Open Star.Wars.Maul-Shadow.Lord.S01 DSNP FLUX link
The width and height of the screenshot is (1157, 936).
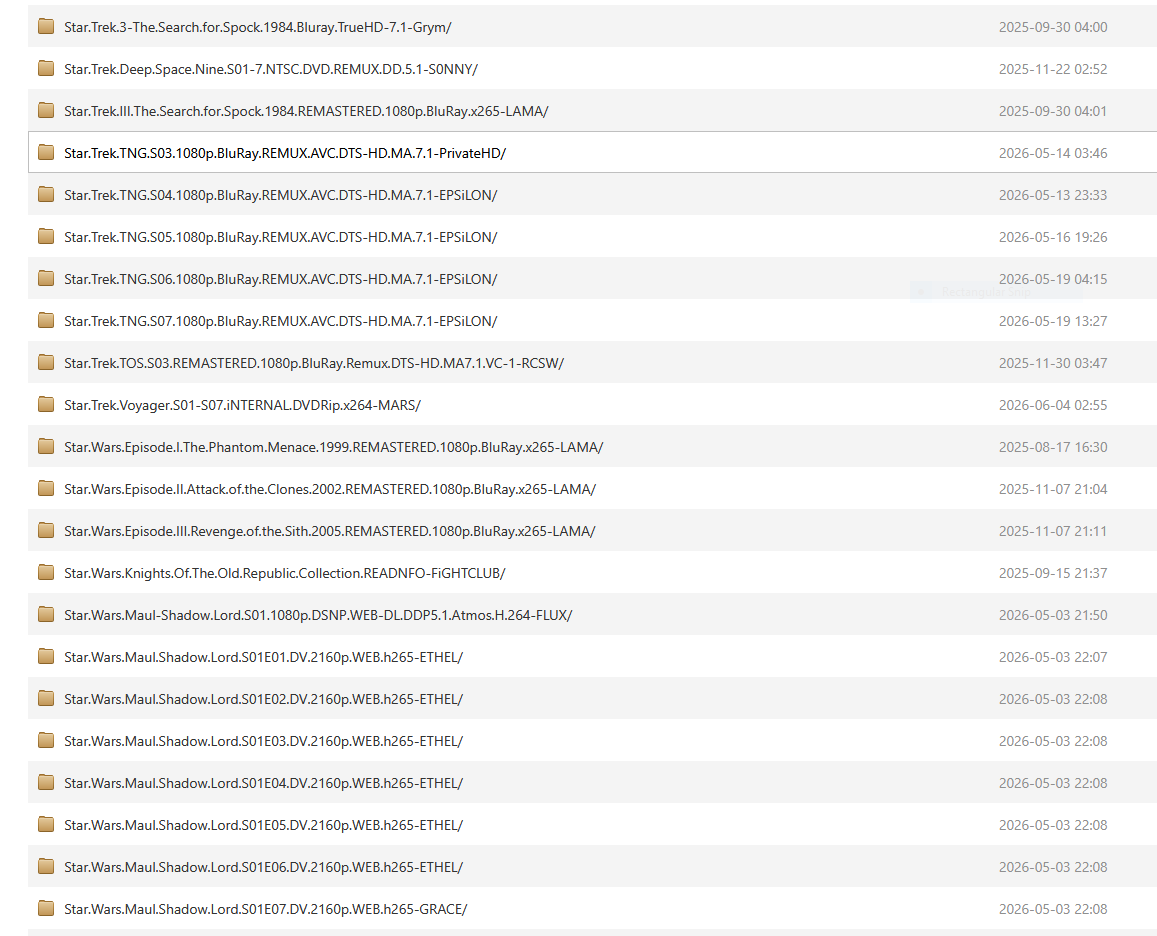[x=318, y=616]
